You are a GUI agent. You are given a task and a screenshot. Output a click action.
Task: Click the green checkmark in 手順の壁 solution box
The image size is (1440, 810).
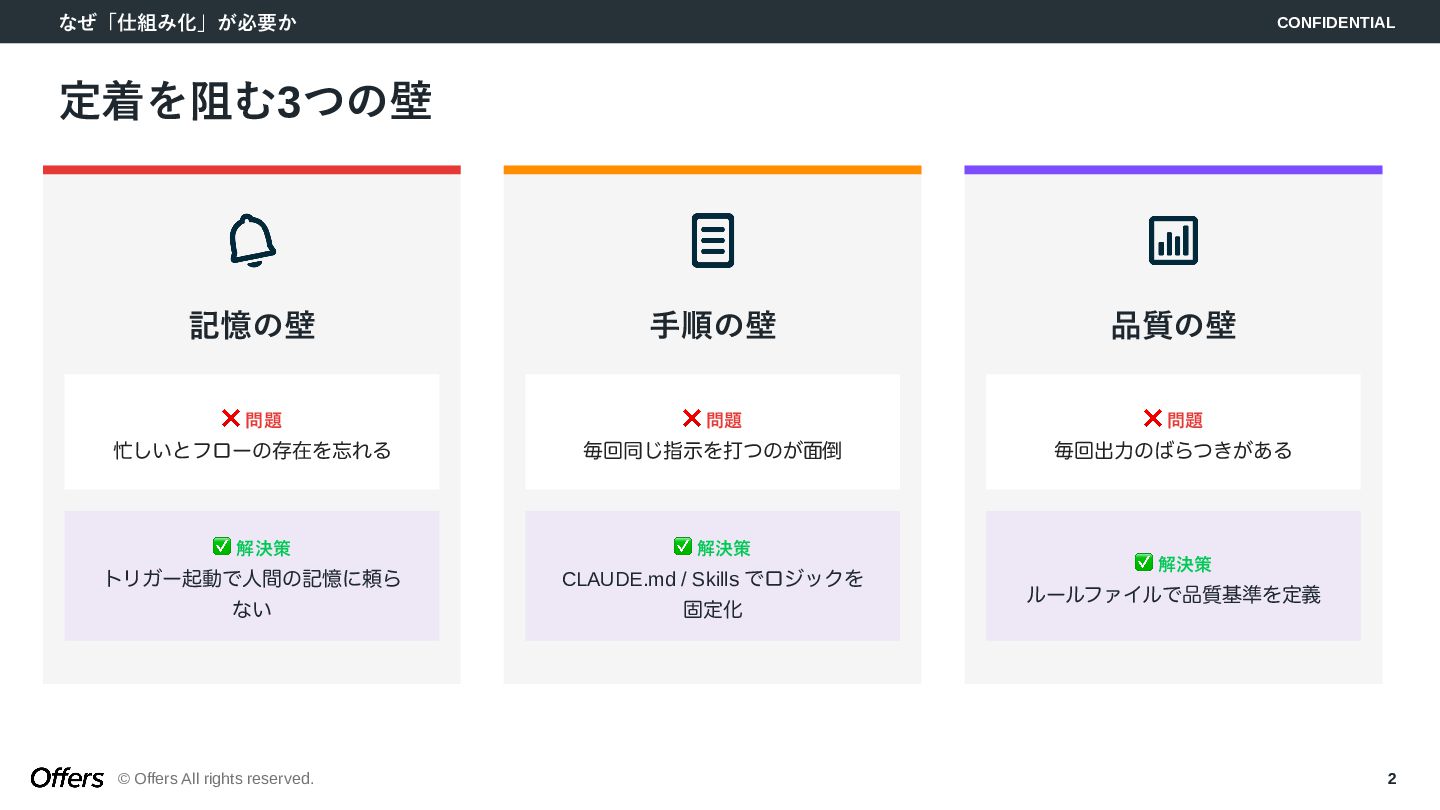tap(683, 547)
